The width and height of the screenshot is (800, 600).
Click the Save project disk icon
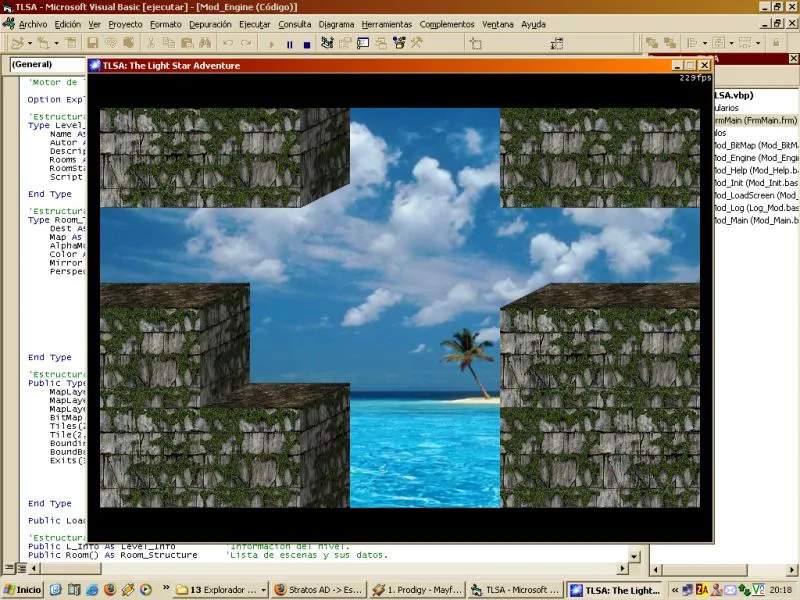(93, 44)
